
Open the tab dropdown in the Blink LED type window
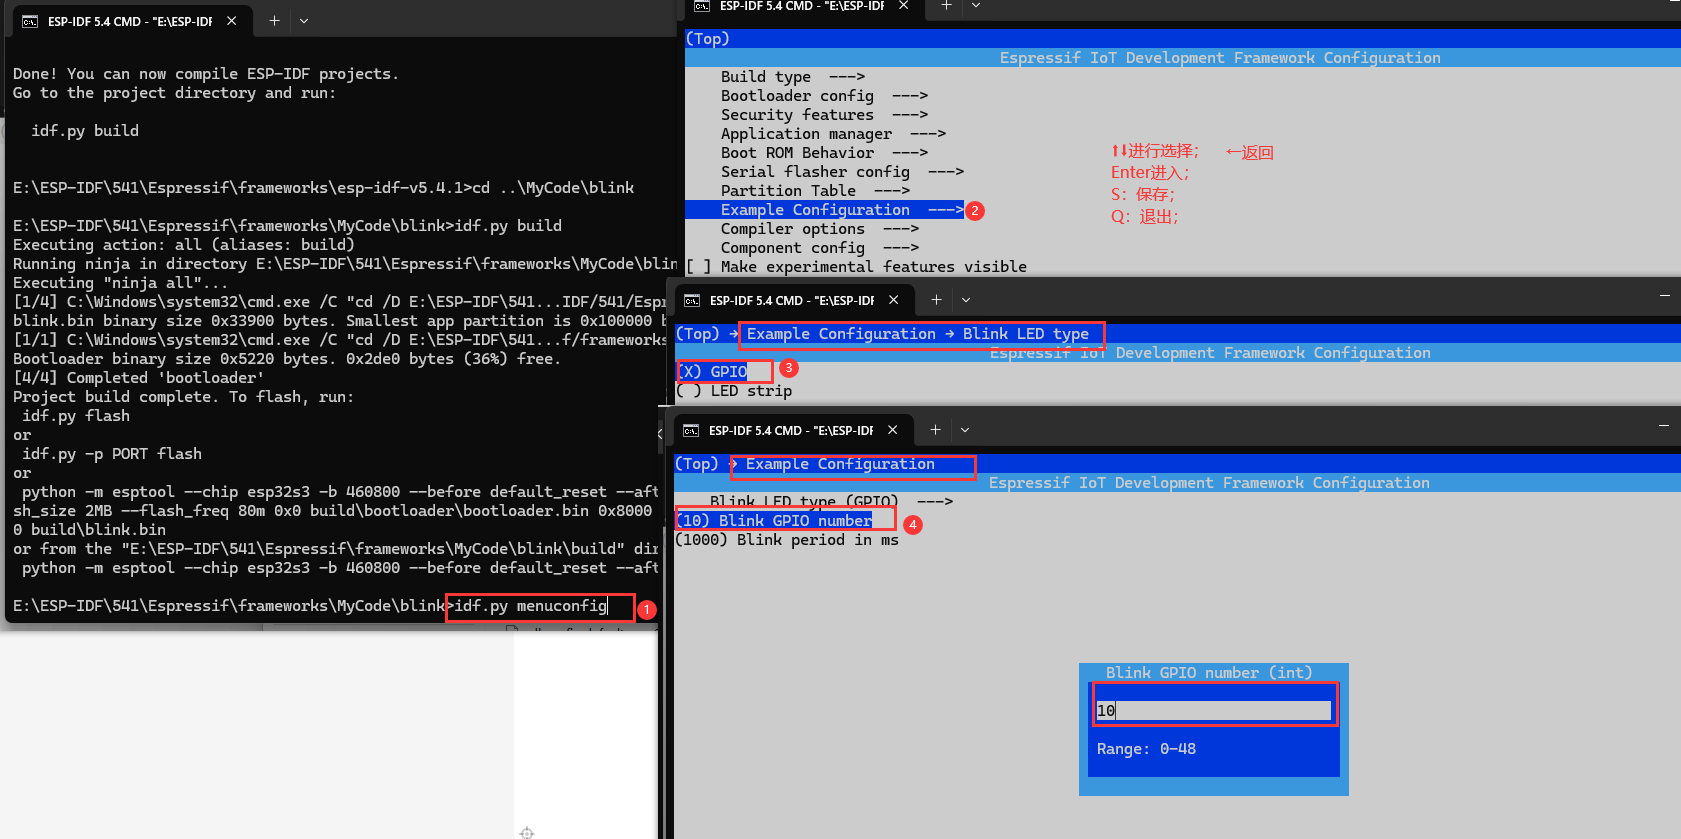966,300
